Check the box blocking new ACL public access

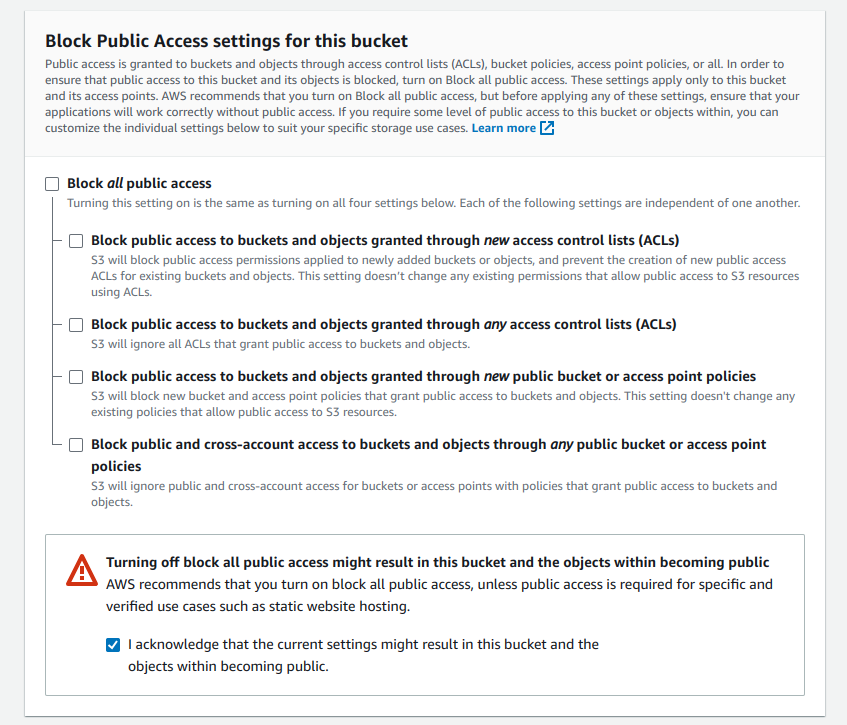[x=76, y=241]
